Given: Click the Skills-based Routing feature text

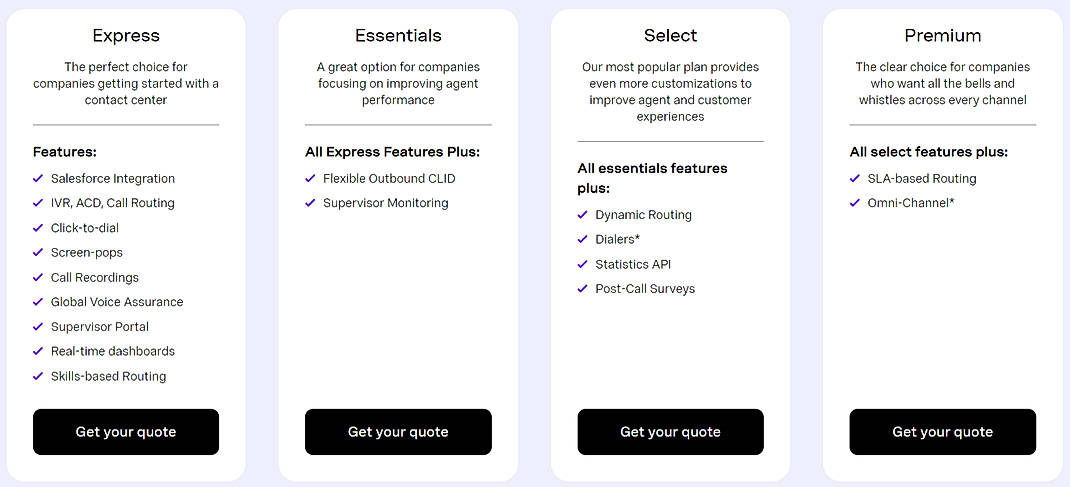Looking at the screenshot, I should 108,377.
